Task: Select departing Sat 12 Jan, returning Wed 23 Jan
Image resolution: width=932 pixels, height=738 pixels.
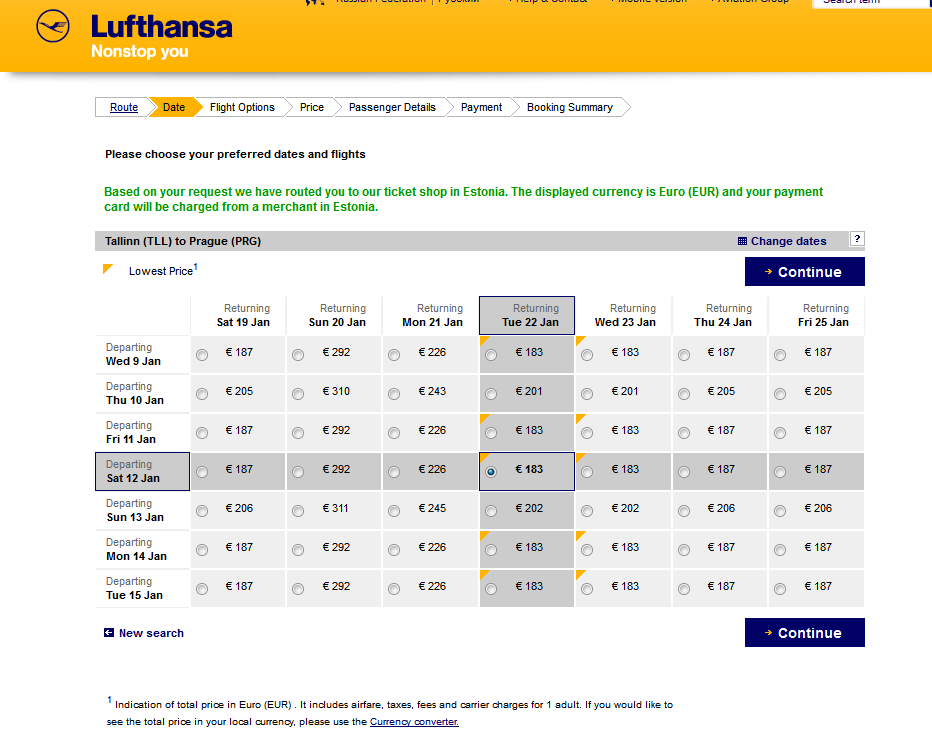Action: coord(587,472)
